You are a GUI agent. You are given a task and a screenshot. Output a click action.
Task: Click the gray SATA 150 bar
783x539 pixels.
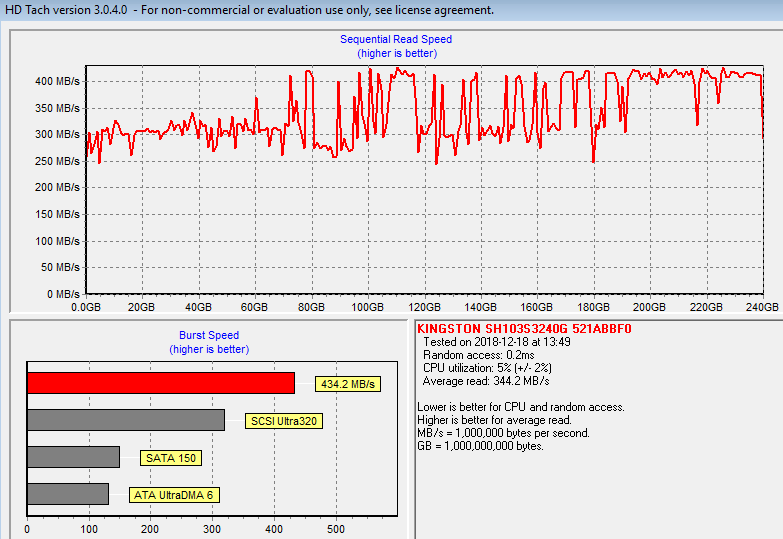pyautogui.click(x=73, y=457)
